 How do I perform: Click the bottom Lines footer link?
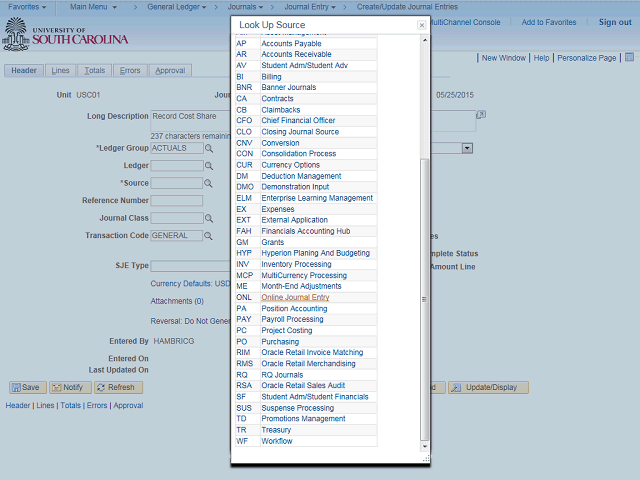(45, 405)
